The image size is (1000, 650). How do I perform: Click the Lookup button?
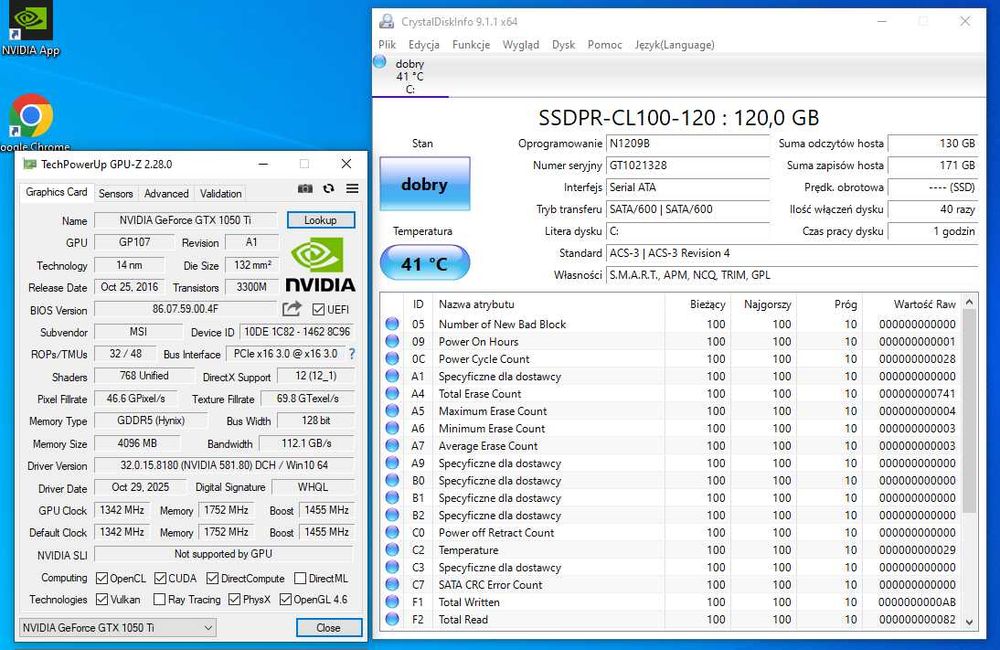(x=320, y=220)
